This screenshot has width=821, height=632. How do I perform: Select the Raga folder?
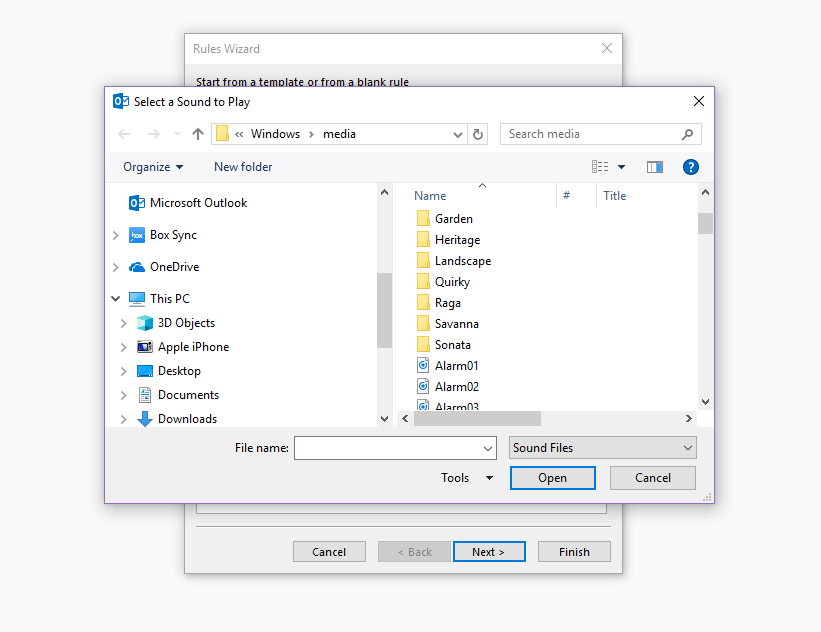coord(439,303)
